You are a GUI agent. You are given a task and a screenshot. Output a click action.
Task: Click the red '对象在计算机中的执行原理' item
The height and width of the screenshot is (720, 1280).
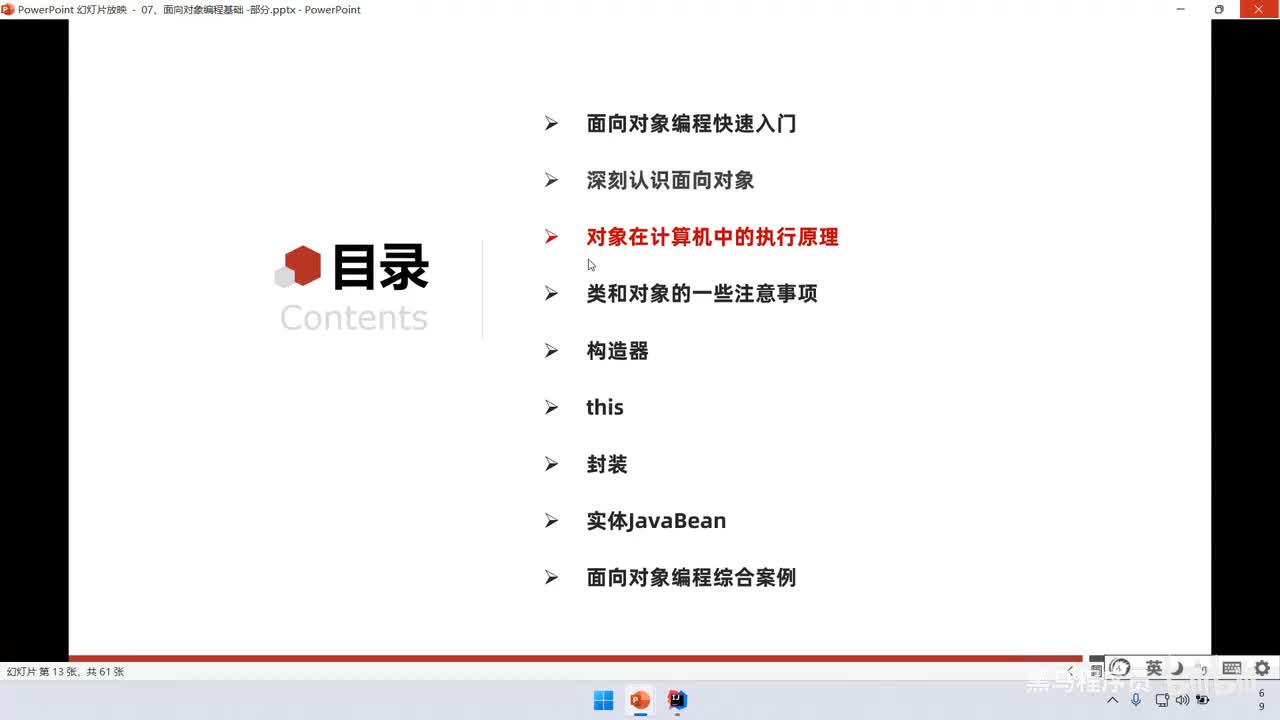pos(712,237)
